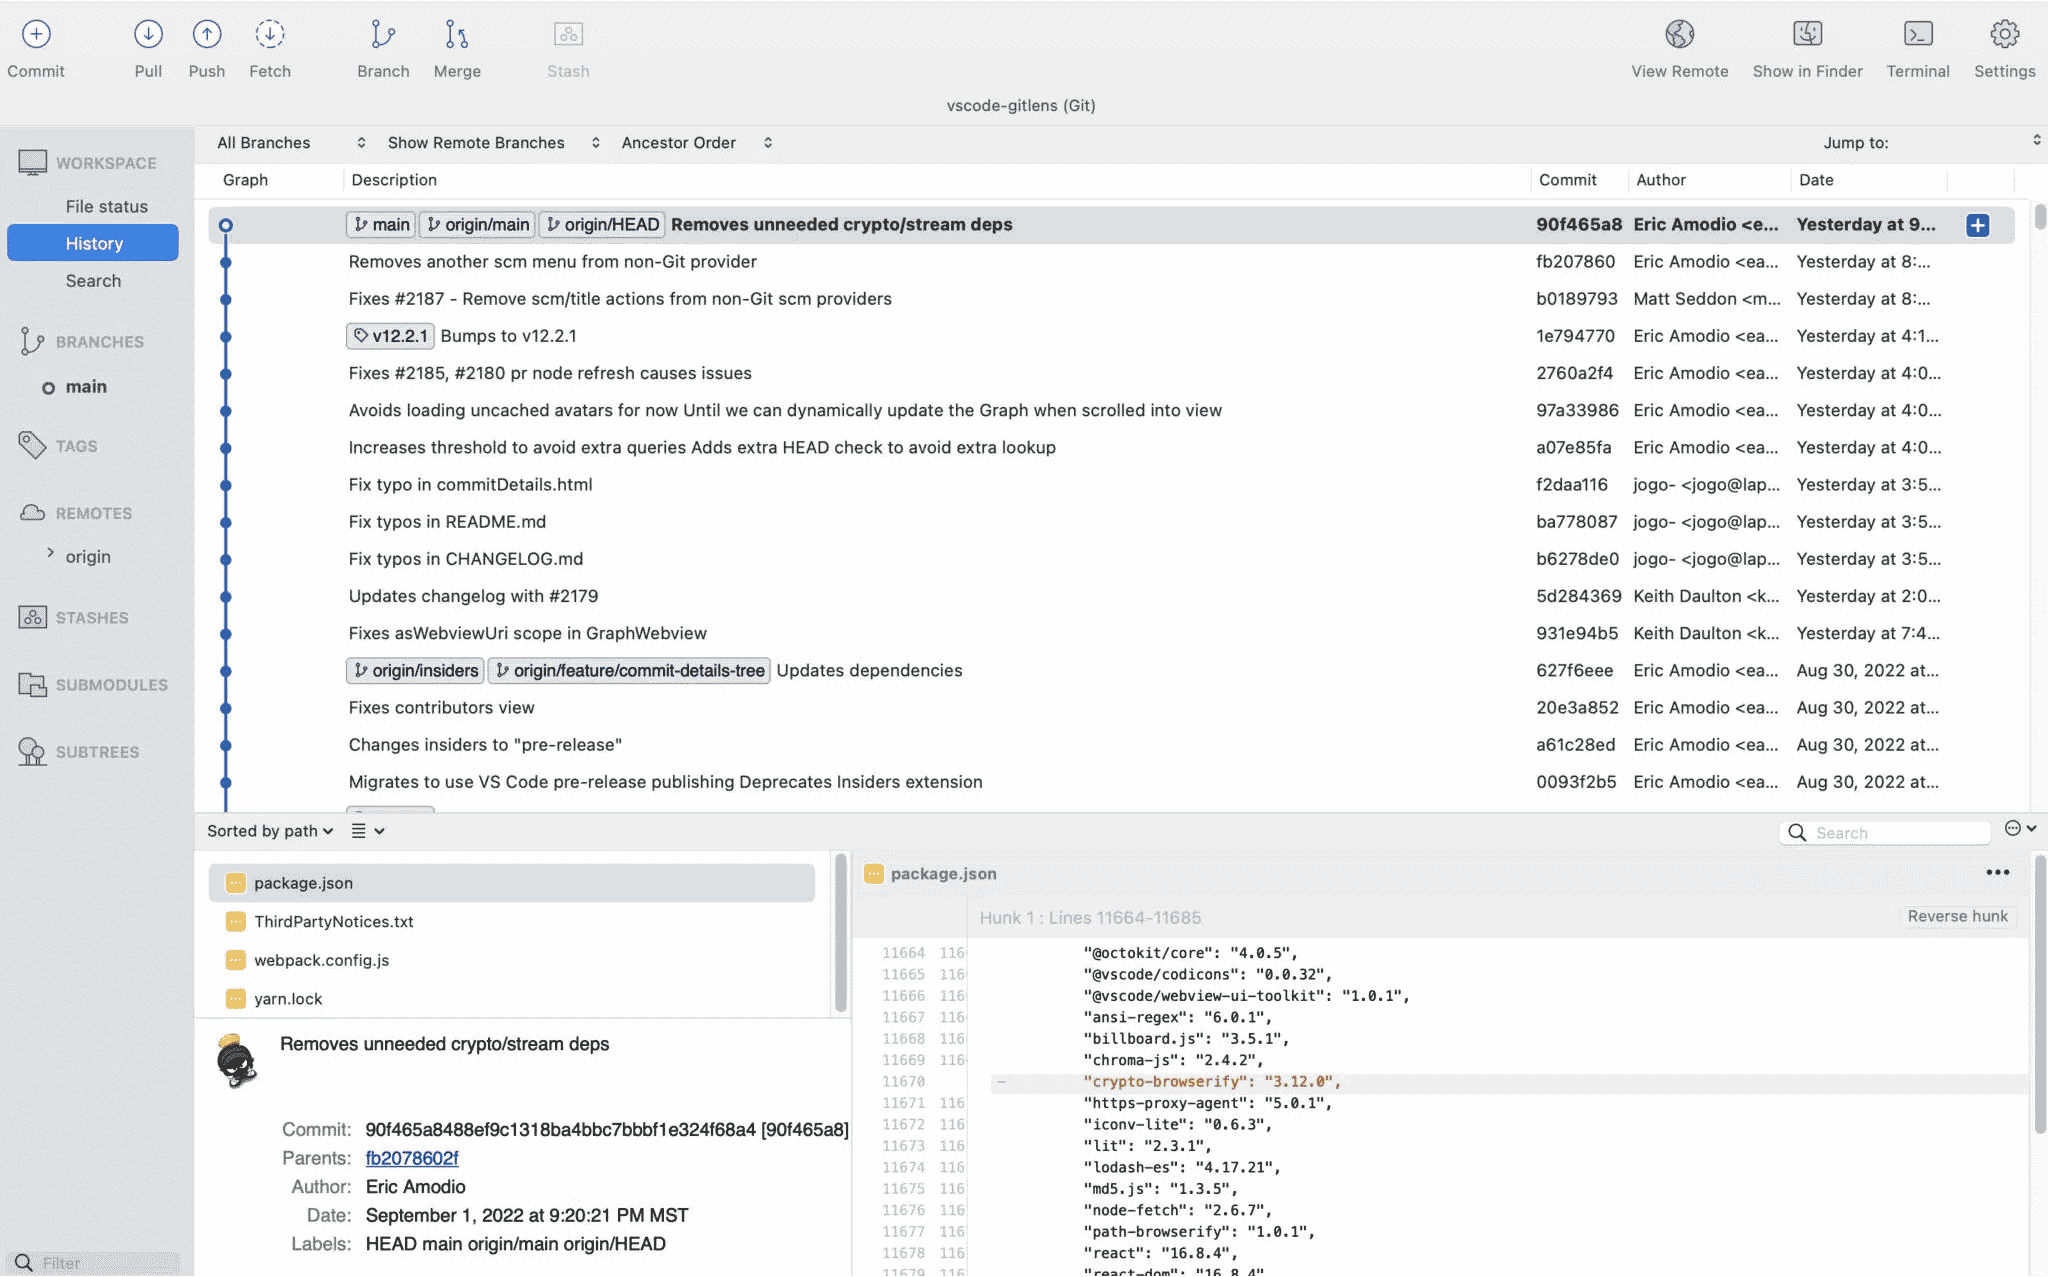Open parent commit fb2078602f link
This screenshot has width=2048, height=1277.
tap(411, 1158)
